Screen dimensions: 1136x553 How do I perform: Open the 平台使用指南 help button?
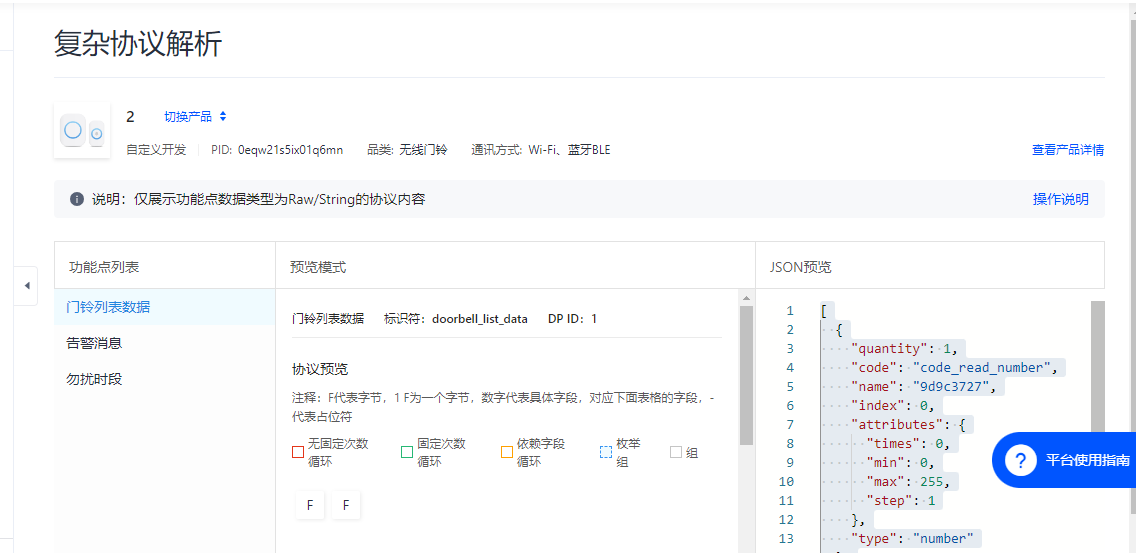(x=1064, y=460)
